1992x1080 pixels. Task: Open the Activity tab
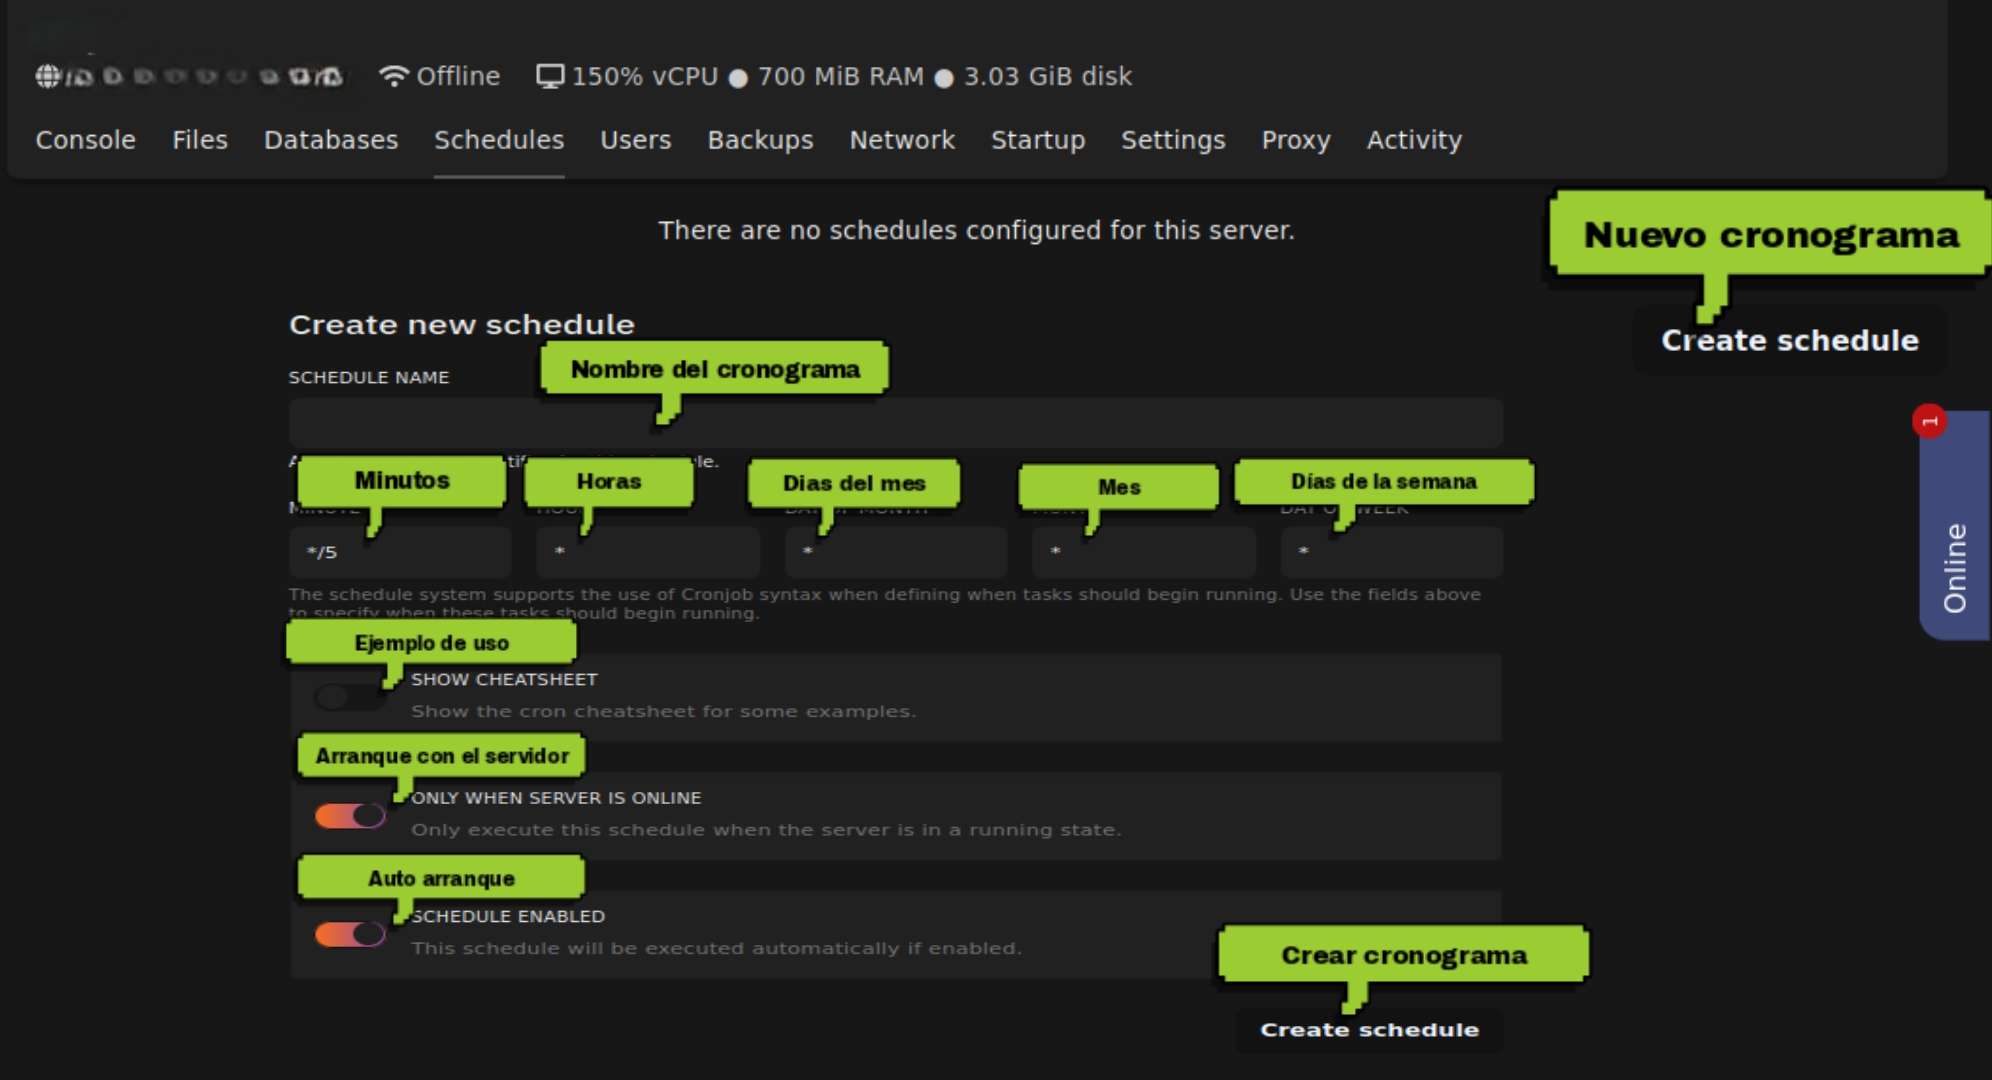click(1413, 140)
